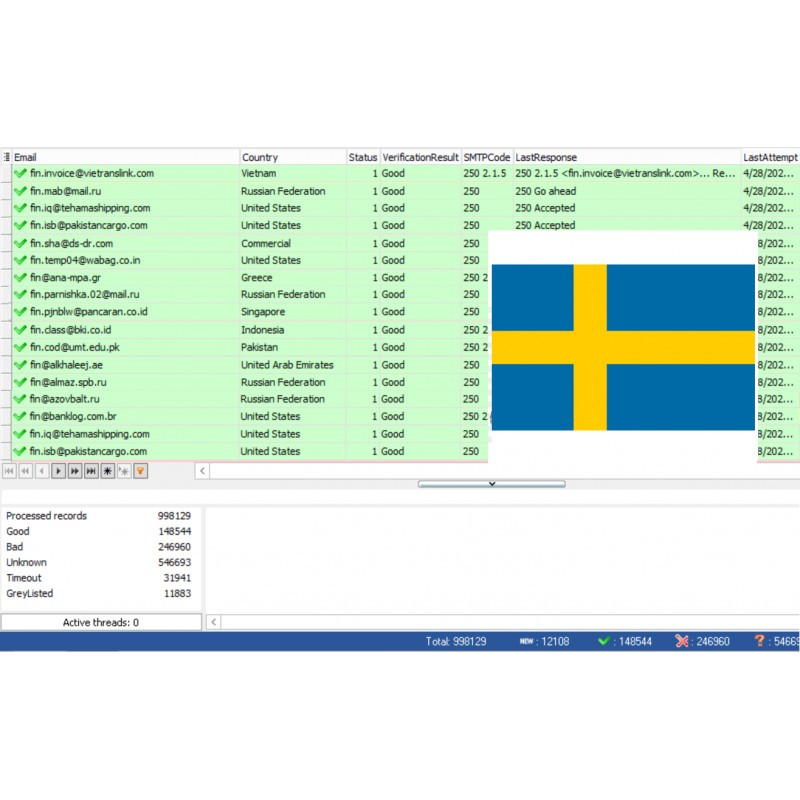Open the orange filter funnel icon
800x800 pixels.
pyautogui.click(x=141, y=470)
